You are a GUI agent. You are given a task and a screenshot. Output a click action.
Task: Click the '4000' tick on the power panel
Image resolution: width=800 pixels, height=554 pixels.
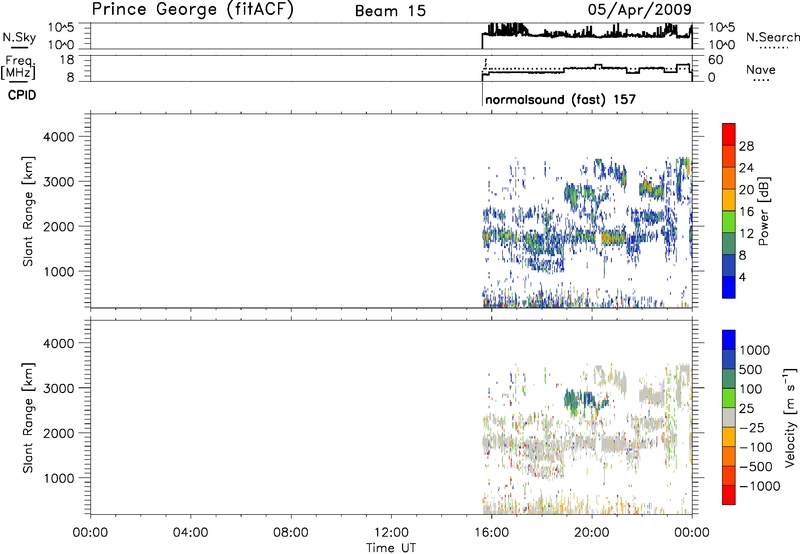click(59, 137)
